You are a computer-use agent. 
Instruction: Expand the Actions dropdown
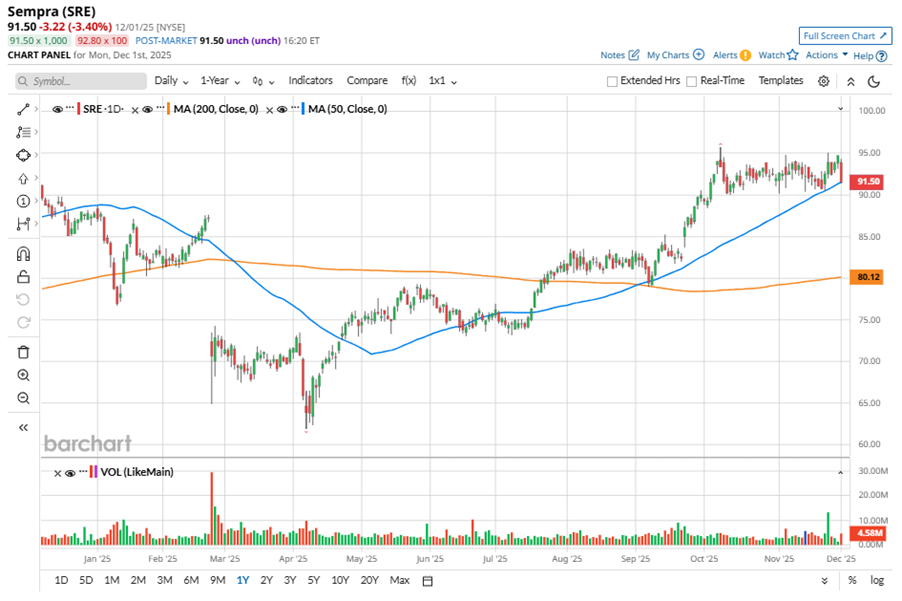827,55
